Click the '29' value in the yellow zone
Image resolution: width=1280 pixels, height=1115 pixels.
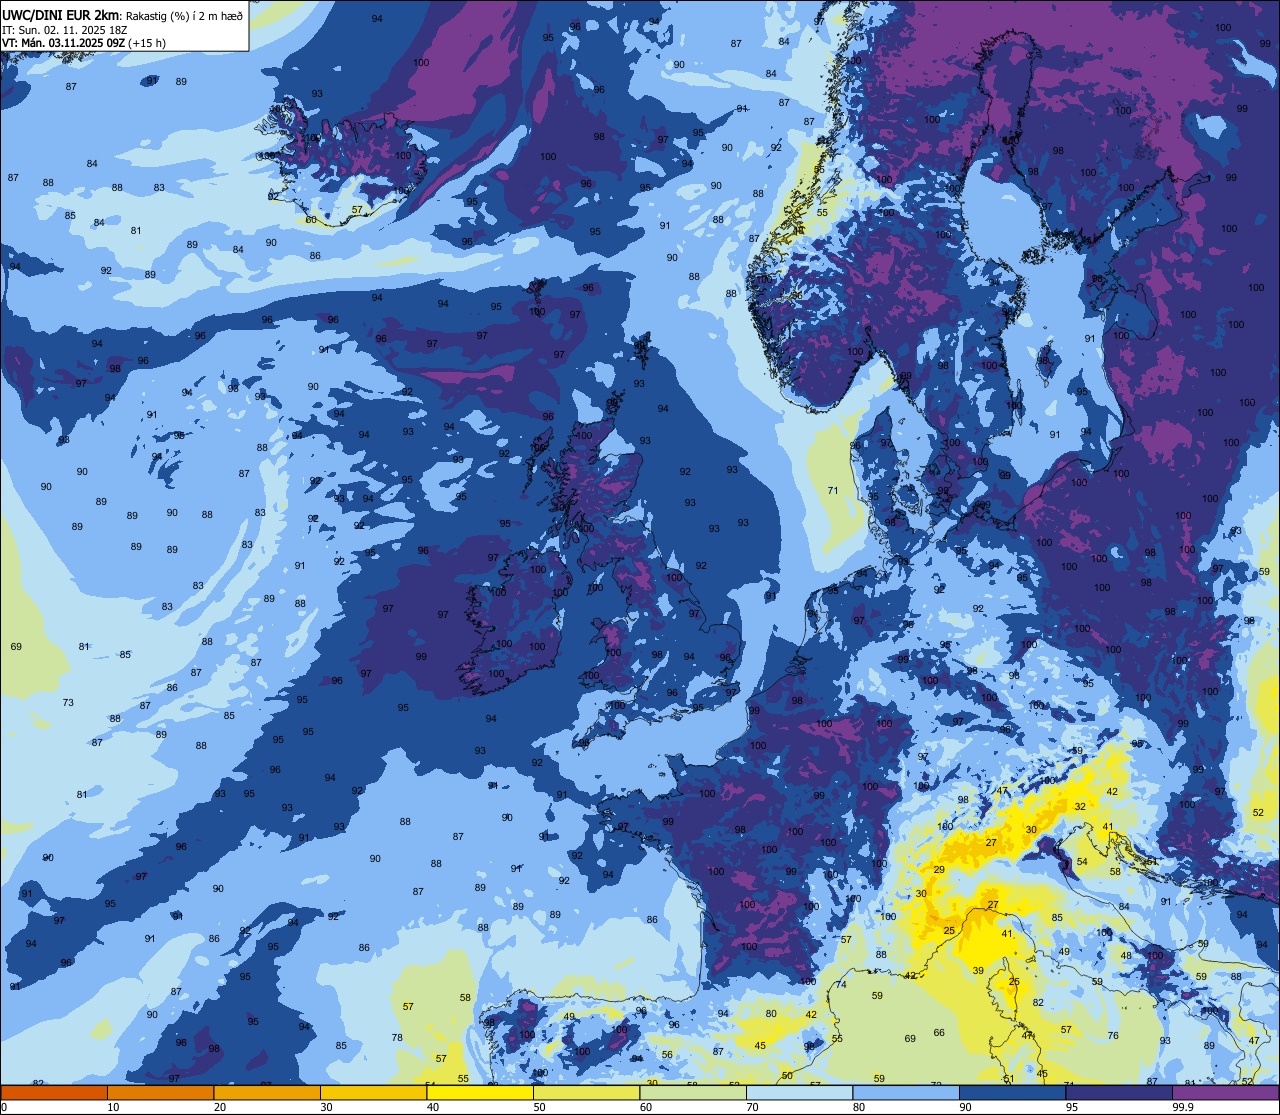[940, 872]
